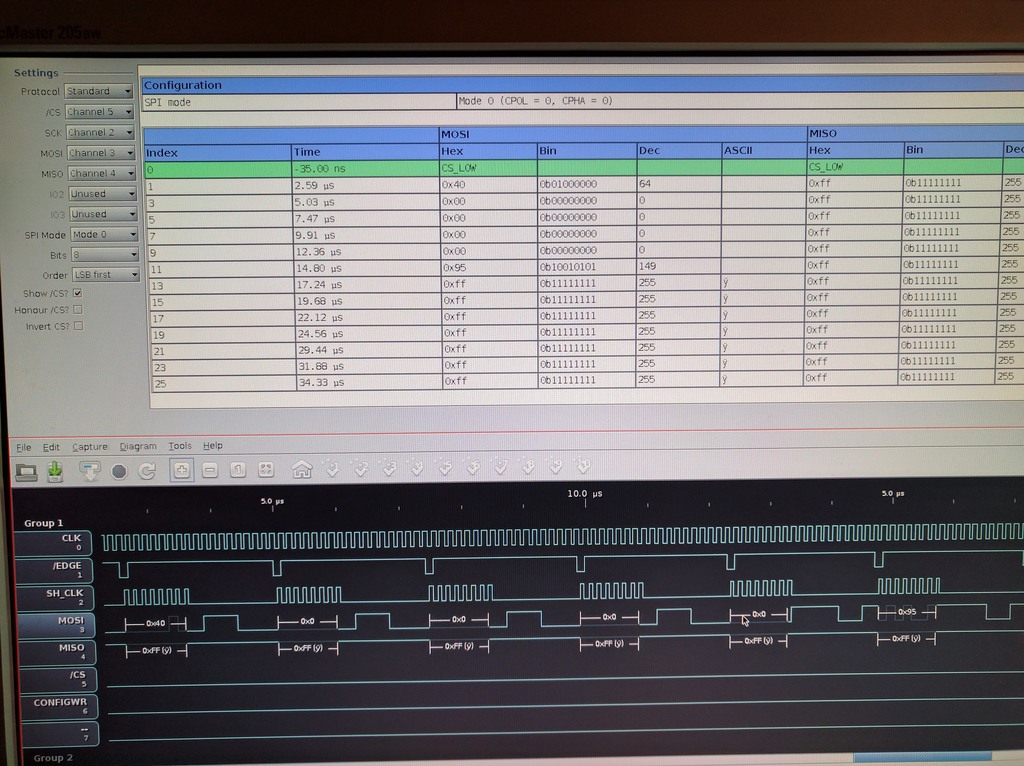
Task: Uncheck the Show /CS? checkbox
Action: click(78, 293)
